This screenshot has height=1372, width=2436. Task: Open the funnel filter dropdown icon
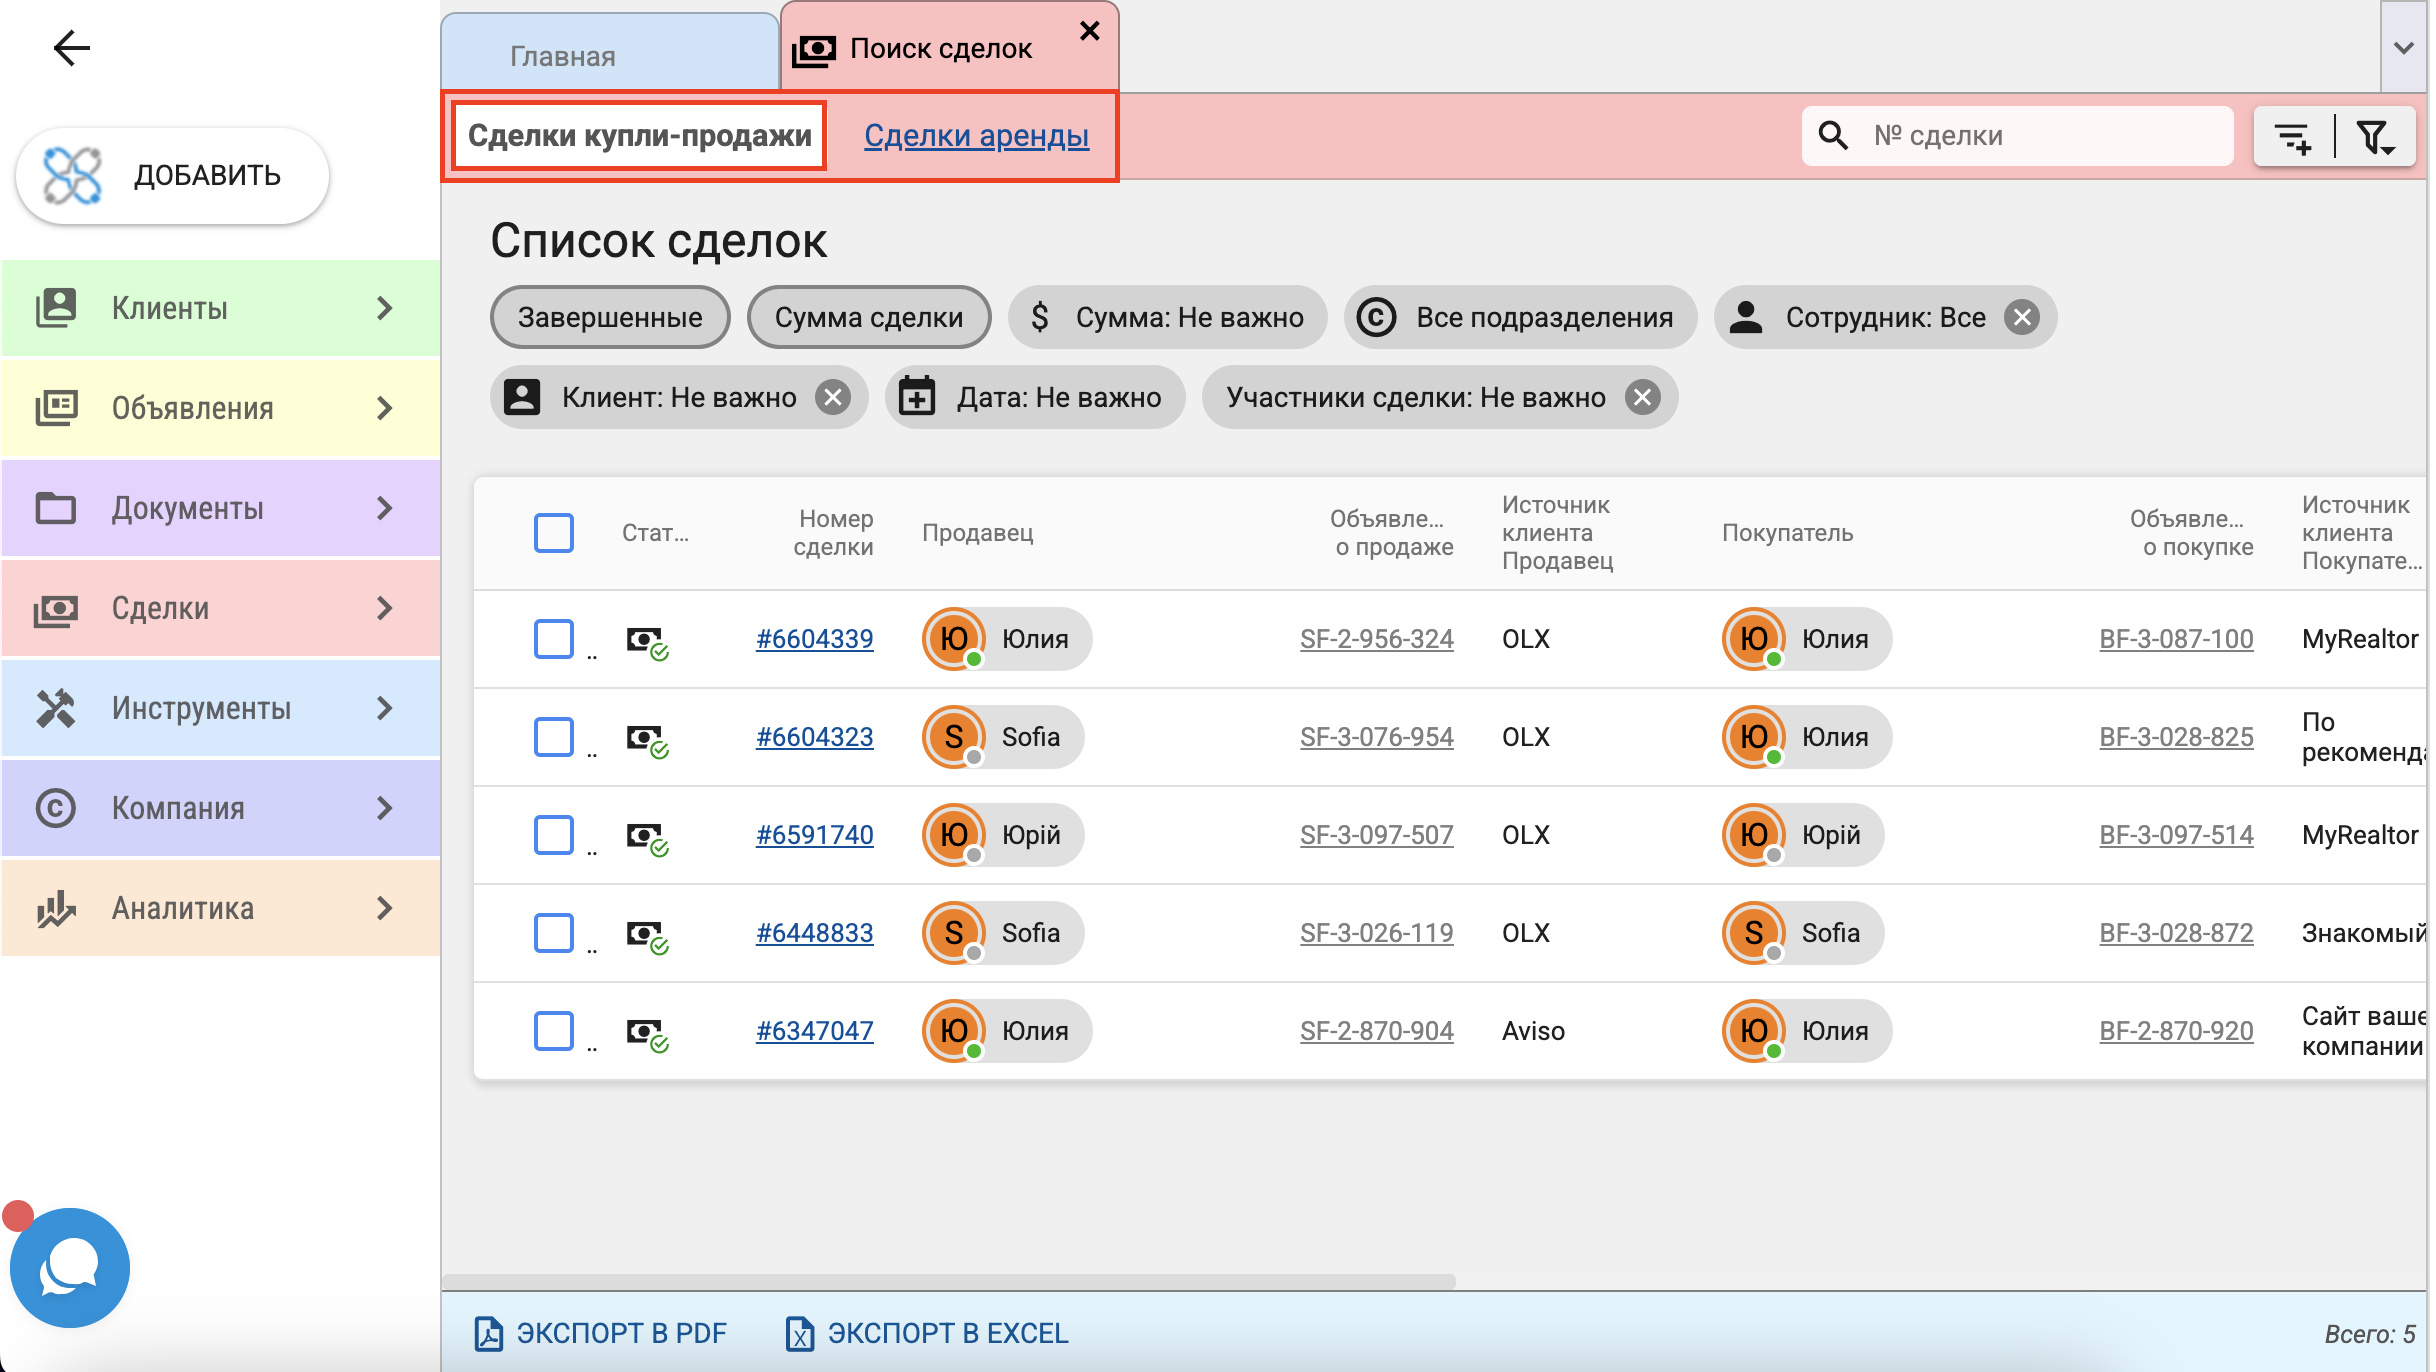pyautogui.click(x=2376, y=136)
